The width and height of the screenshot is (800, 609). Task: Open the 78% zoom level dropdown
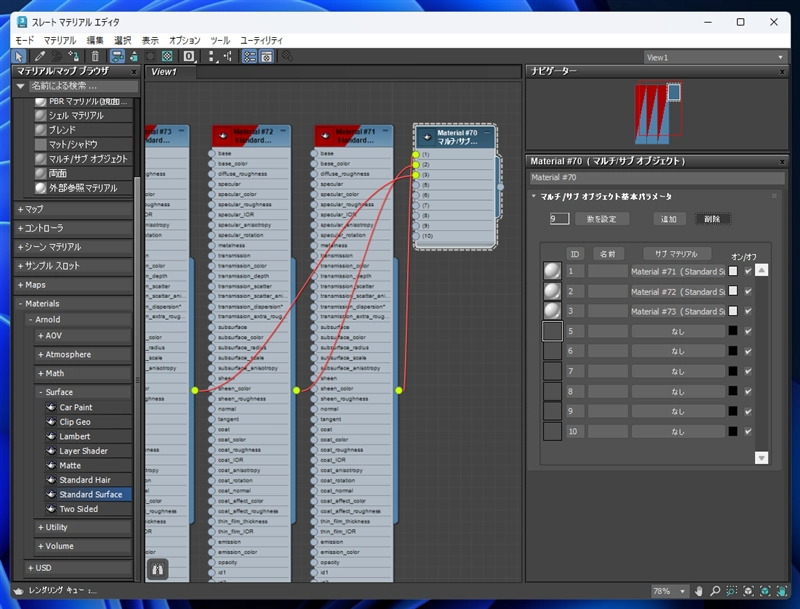(669, 591)
